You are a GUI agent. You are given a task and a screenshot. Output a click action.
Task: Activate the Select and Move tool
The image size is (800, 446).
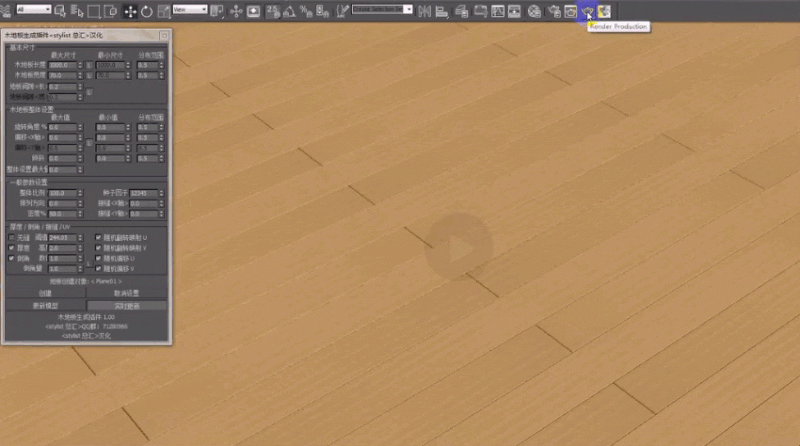(130, 11)
